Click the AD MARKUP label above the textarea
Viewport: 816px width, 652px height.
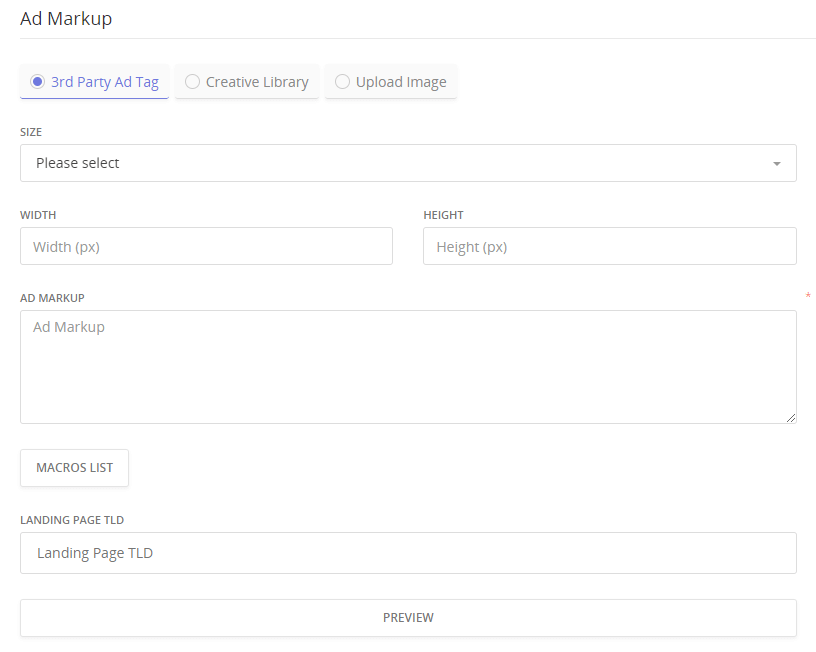52,298
